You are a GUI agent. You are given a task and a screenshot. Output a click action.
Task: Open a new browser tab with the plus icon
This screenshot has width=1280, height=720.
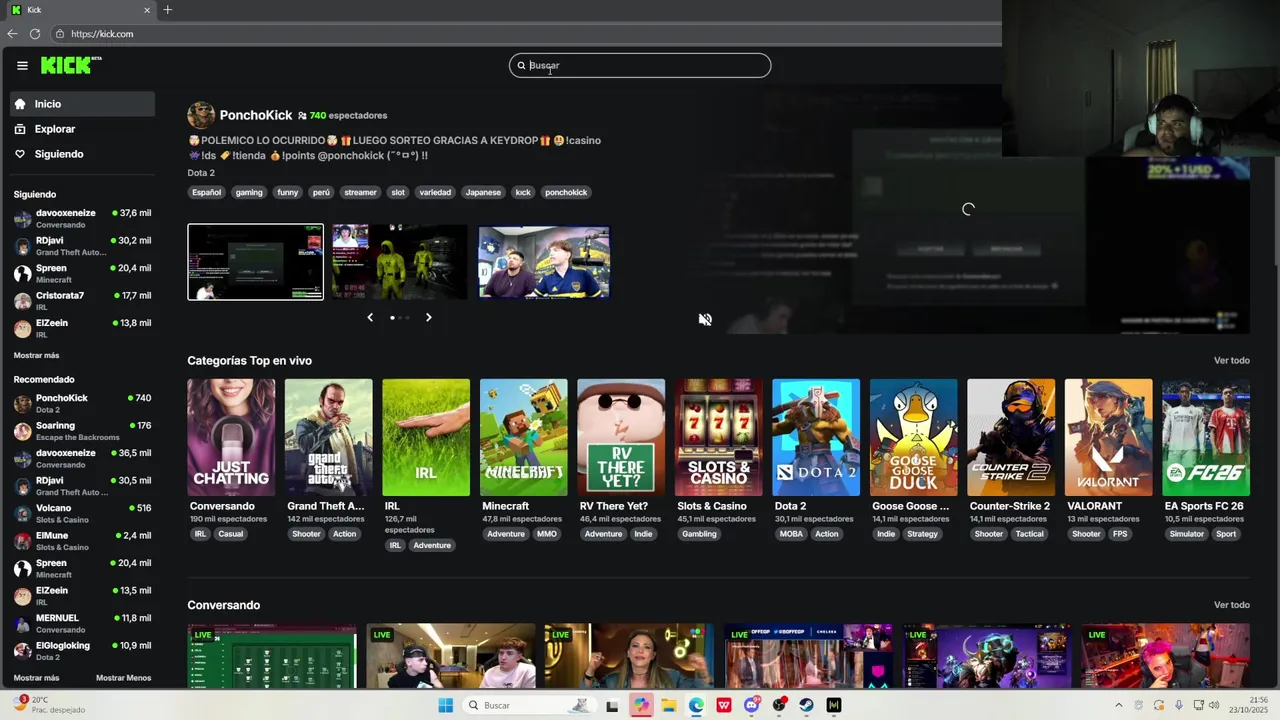(x=167, y=10)
